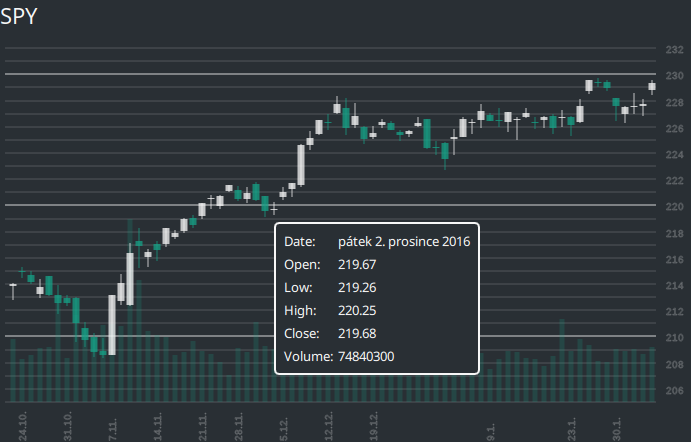The width and height of the screenshot is (691, 442).
Task: Click the 'Date:' label in the tooltip
Action: click(300, 241)
